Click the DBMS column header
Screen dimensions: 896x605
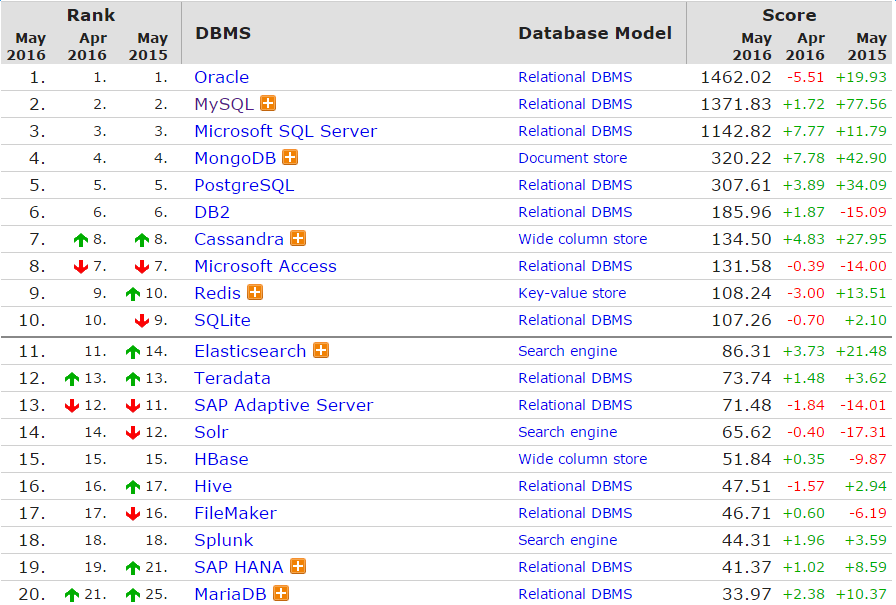[x=223, y=33]
